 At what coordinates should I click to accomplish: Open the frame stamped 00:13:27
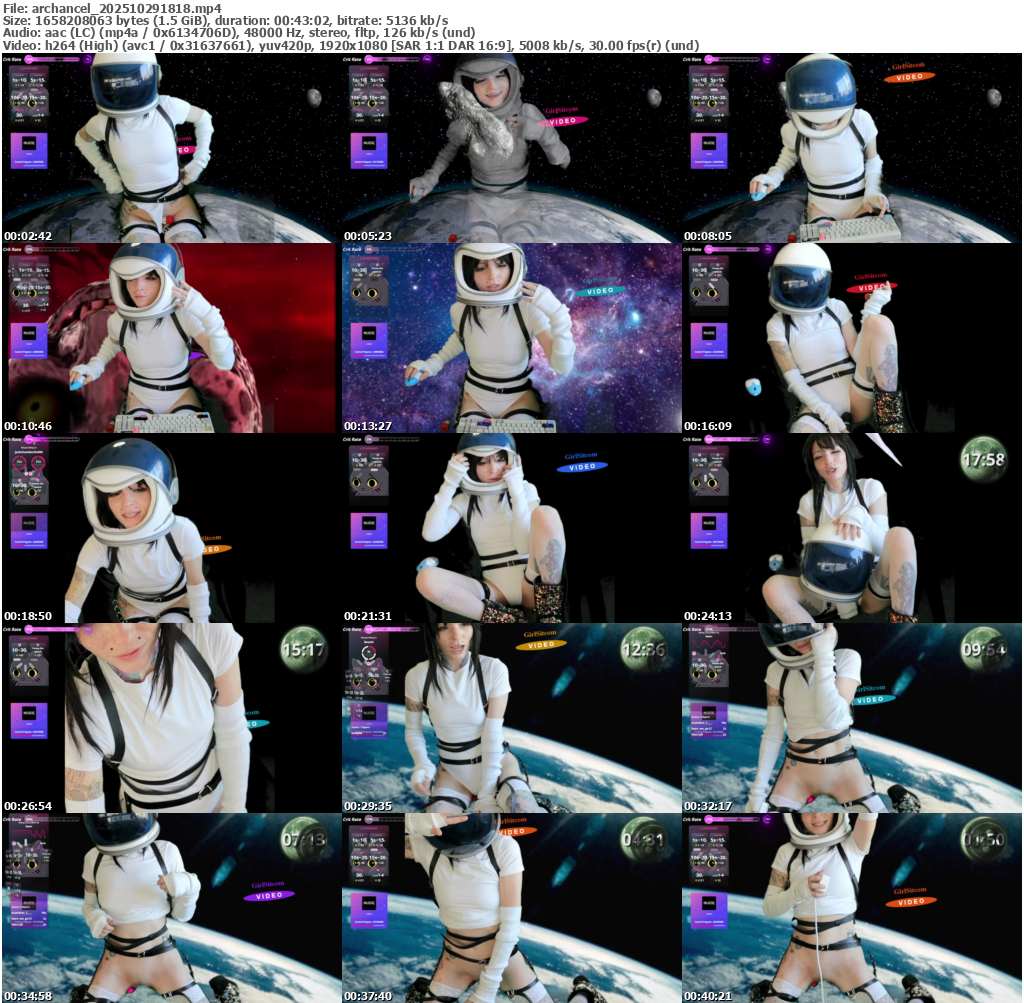coord(511,338)
